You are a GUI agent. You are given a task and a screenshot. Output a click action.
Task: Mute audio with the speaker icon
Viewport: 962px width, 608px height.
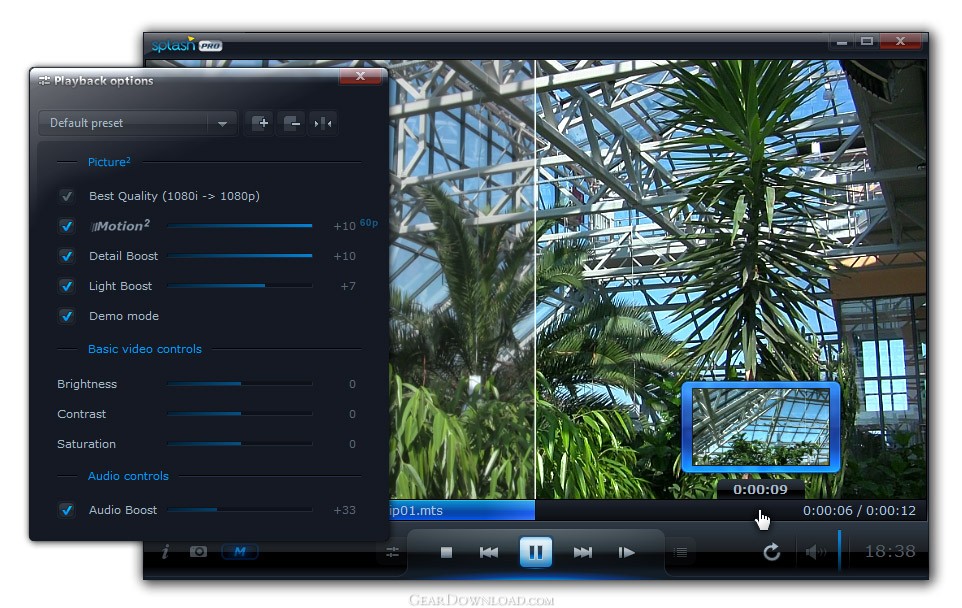815,552
